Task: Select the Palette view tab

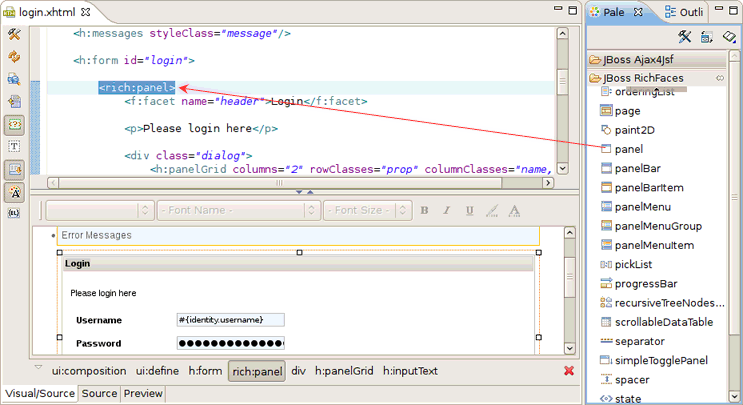Action: (x=615, y=12)
